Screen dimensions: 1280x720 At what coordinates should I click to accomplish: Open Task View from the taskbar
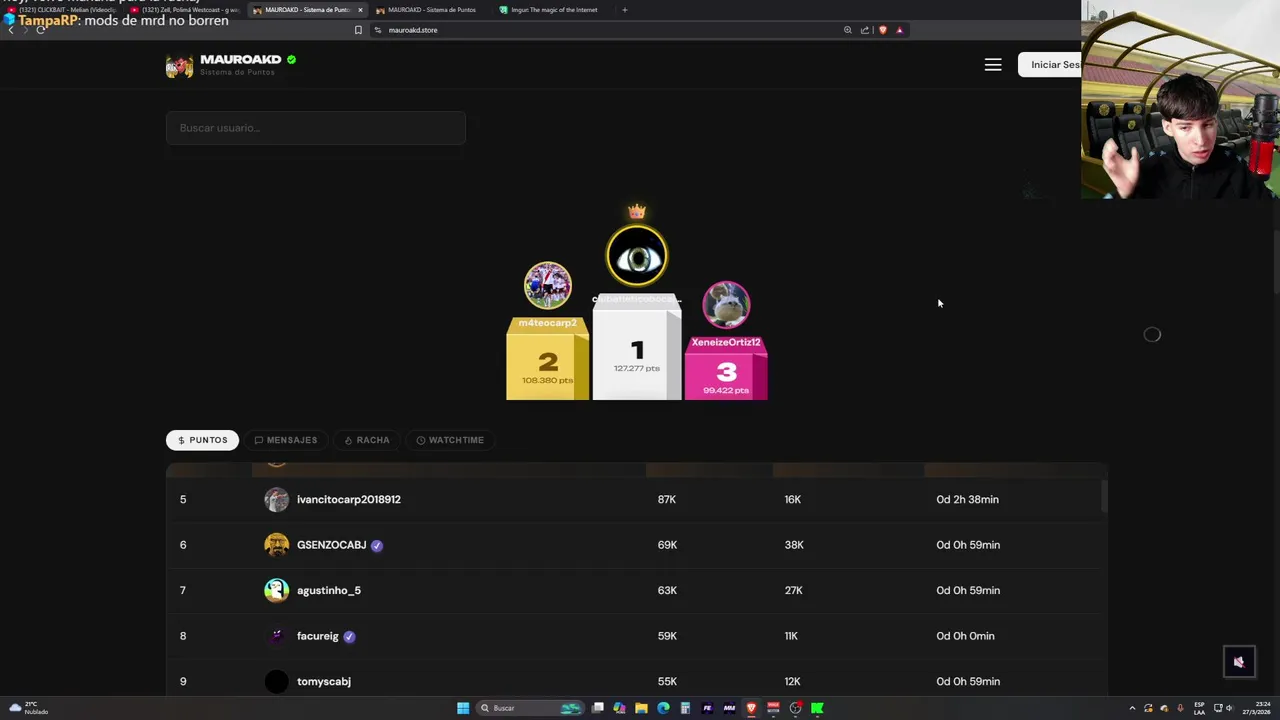(598, 708)
